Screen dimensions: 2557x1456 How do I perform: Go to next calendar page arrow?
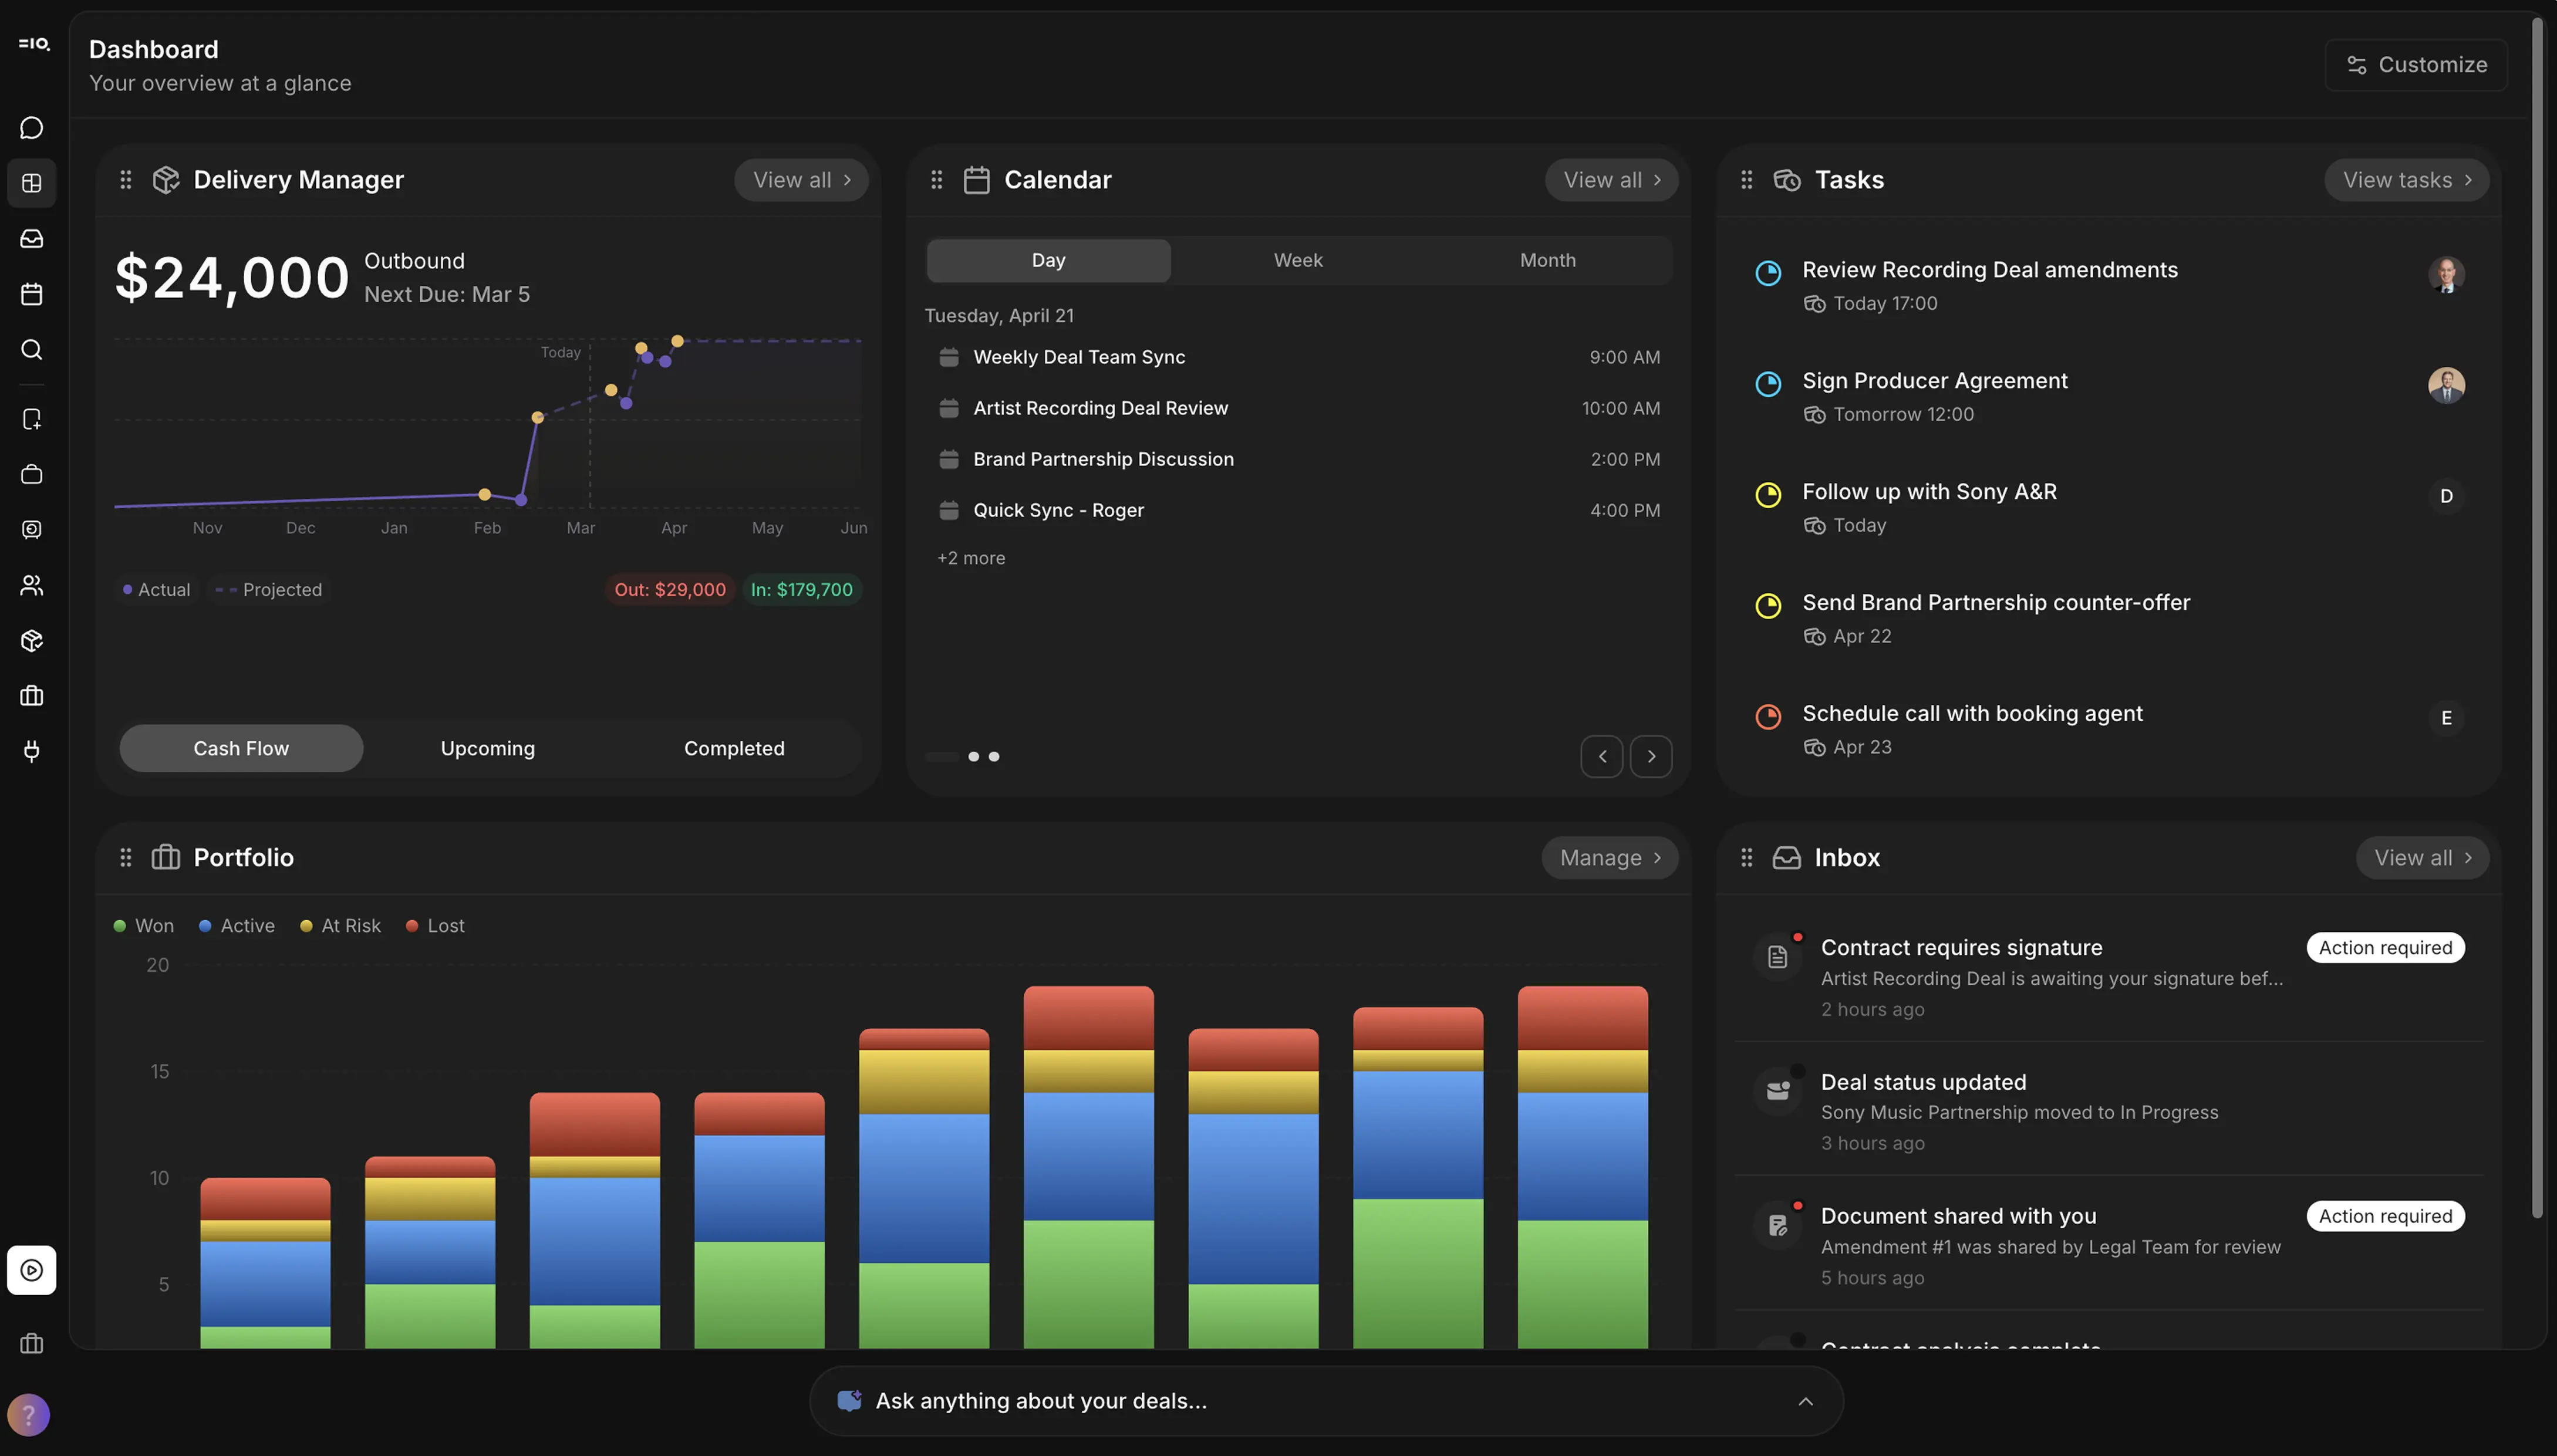1651,757
